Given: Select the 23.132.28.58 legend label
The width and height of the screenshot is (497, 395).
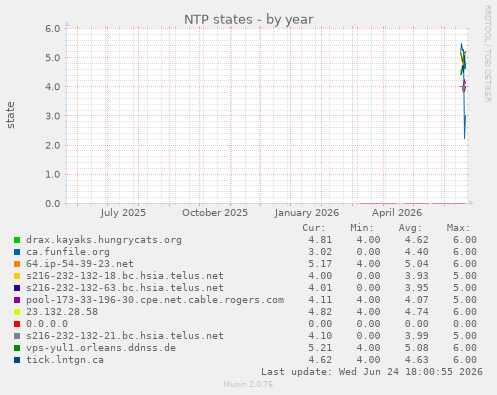Looking at the screenshot, I should pyautogui.click(x=62, y=312).
